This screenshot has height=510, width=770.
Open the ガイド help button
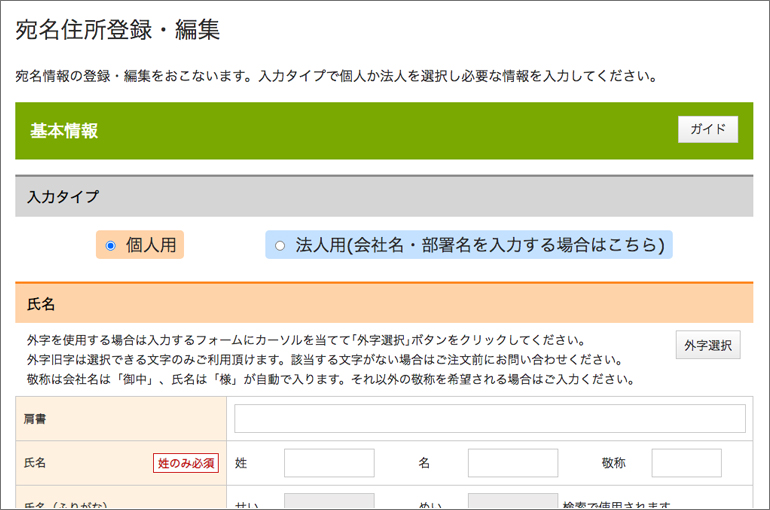(707, 130)
